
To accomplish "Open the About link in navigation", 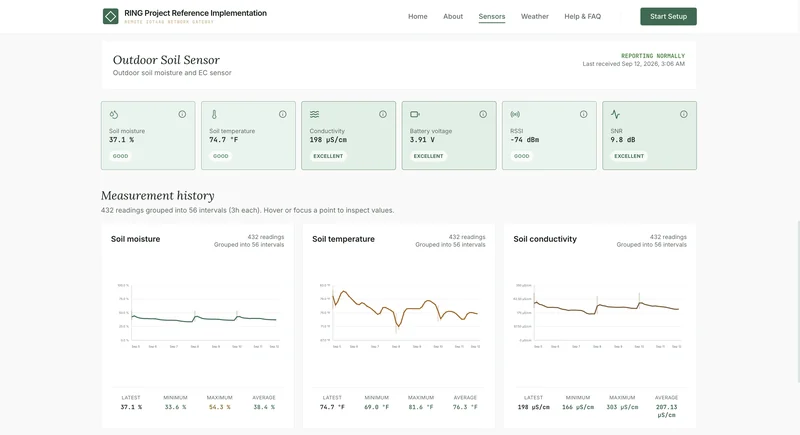I will coord(453,16).
